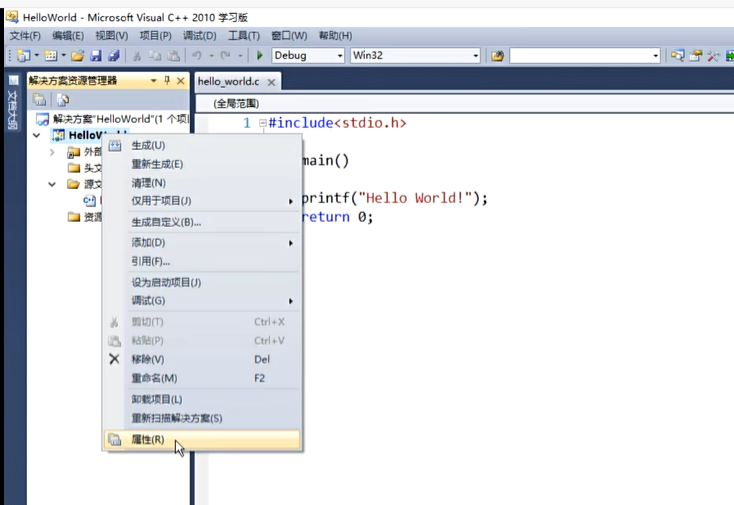Pin the Solution Explorer panel with the pushpin icon
734x505 pixels.
tap(167, 81)
